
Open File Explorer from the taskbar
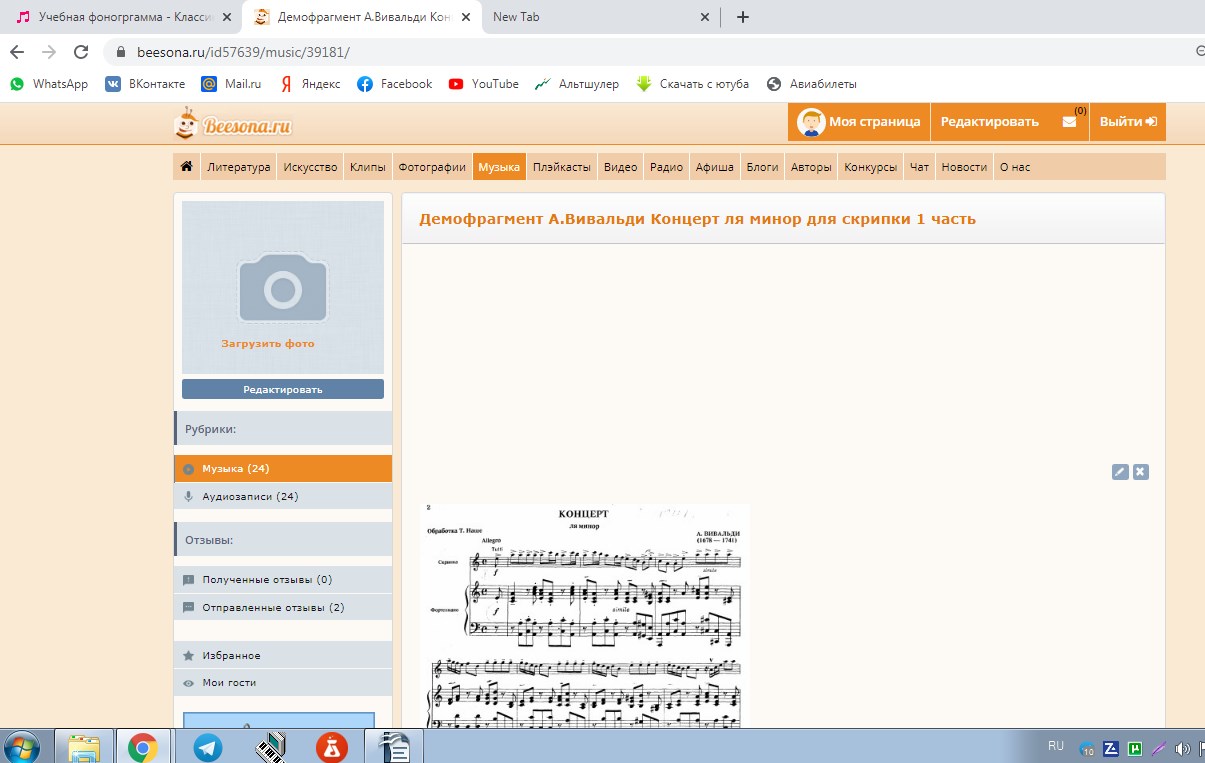tap(84, 747)
